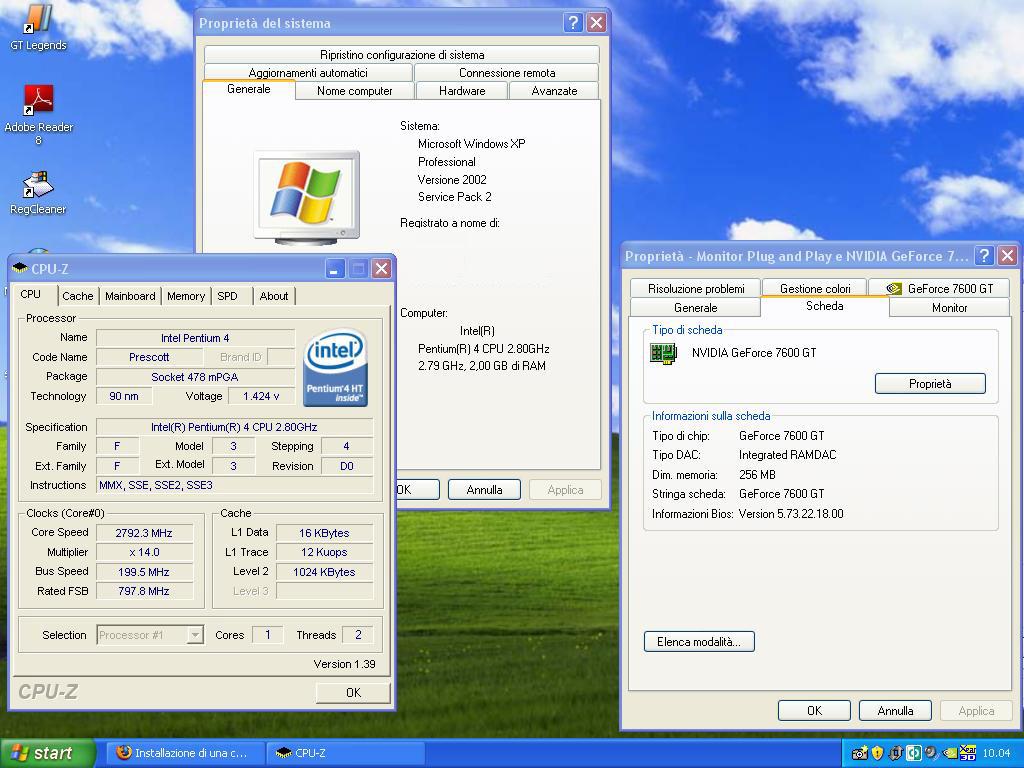Open the Mainboard tab in CPU-Z
Screen dimensions: 1024x768
(130, 296)
